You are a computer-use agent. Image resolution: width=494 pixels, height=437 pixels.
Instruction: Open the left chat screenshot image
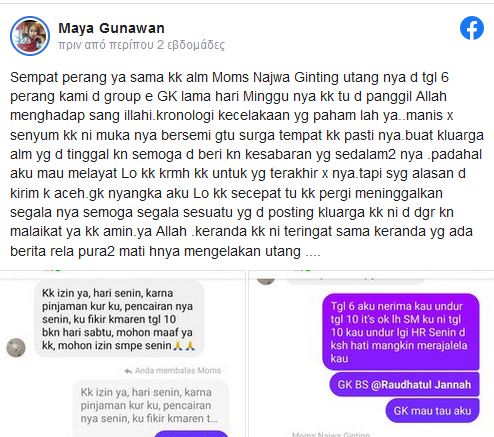[x=122, y=354]
